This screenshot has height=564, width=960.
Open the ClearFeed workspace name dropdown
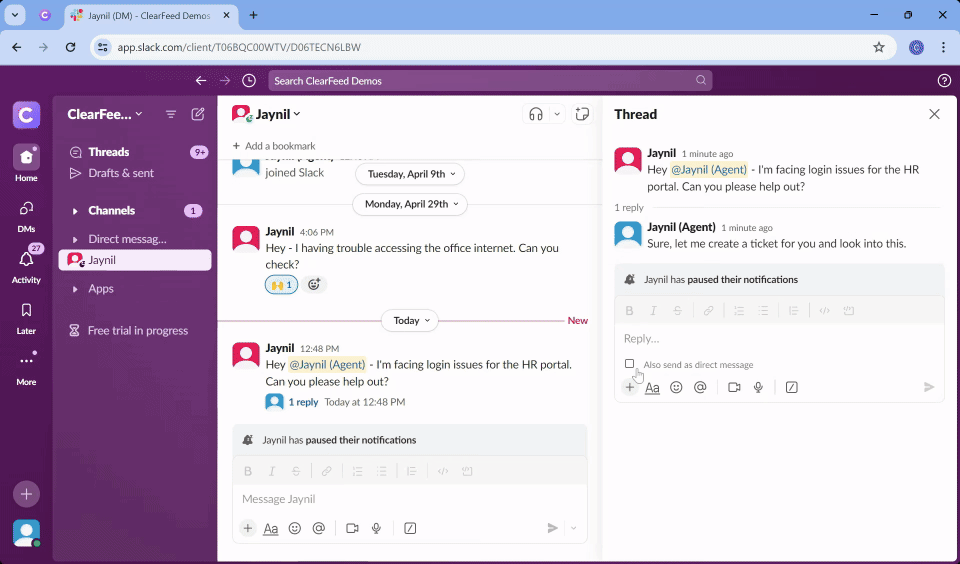(104, 114)
